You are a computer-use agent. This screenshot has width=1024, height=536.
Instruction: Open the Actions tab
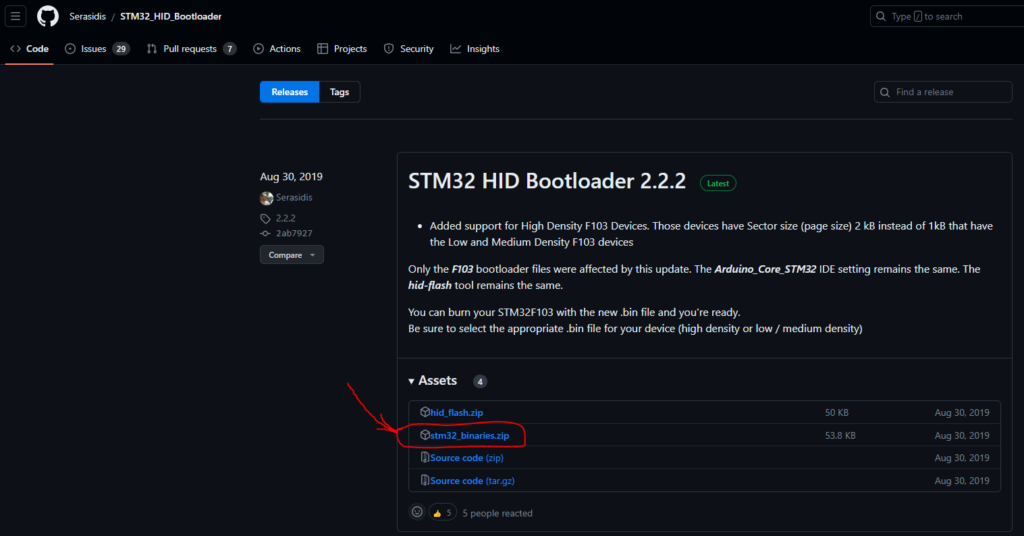click(277, 49)
